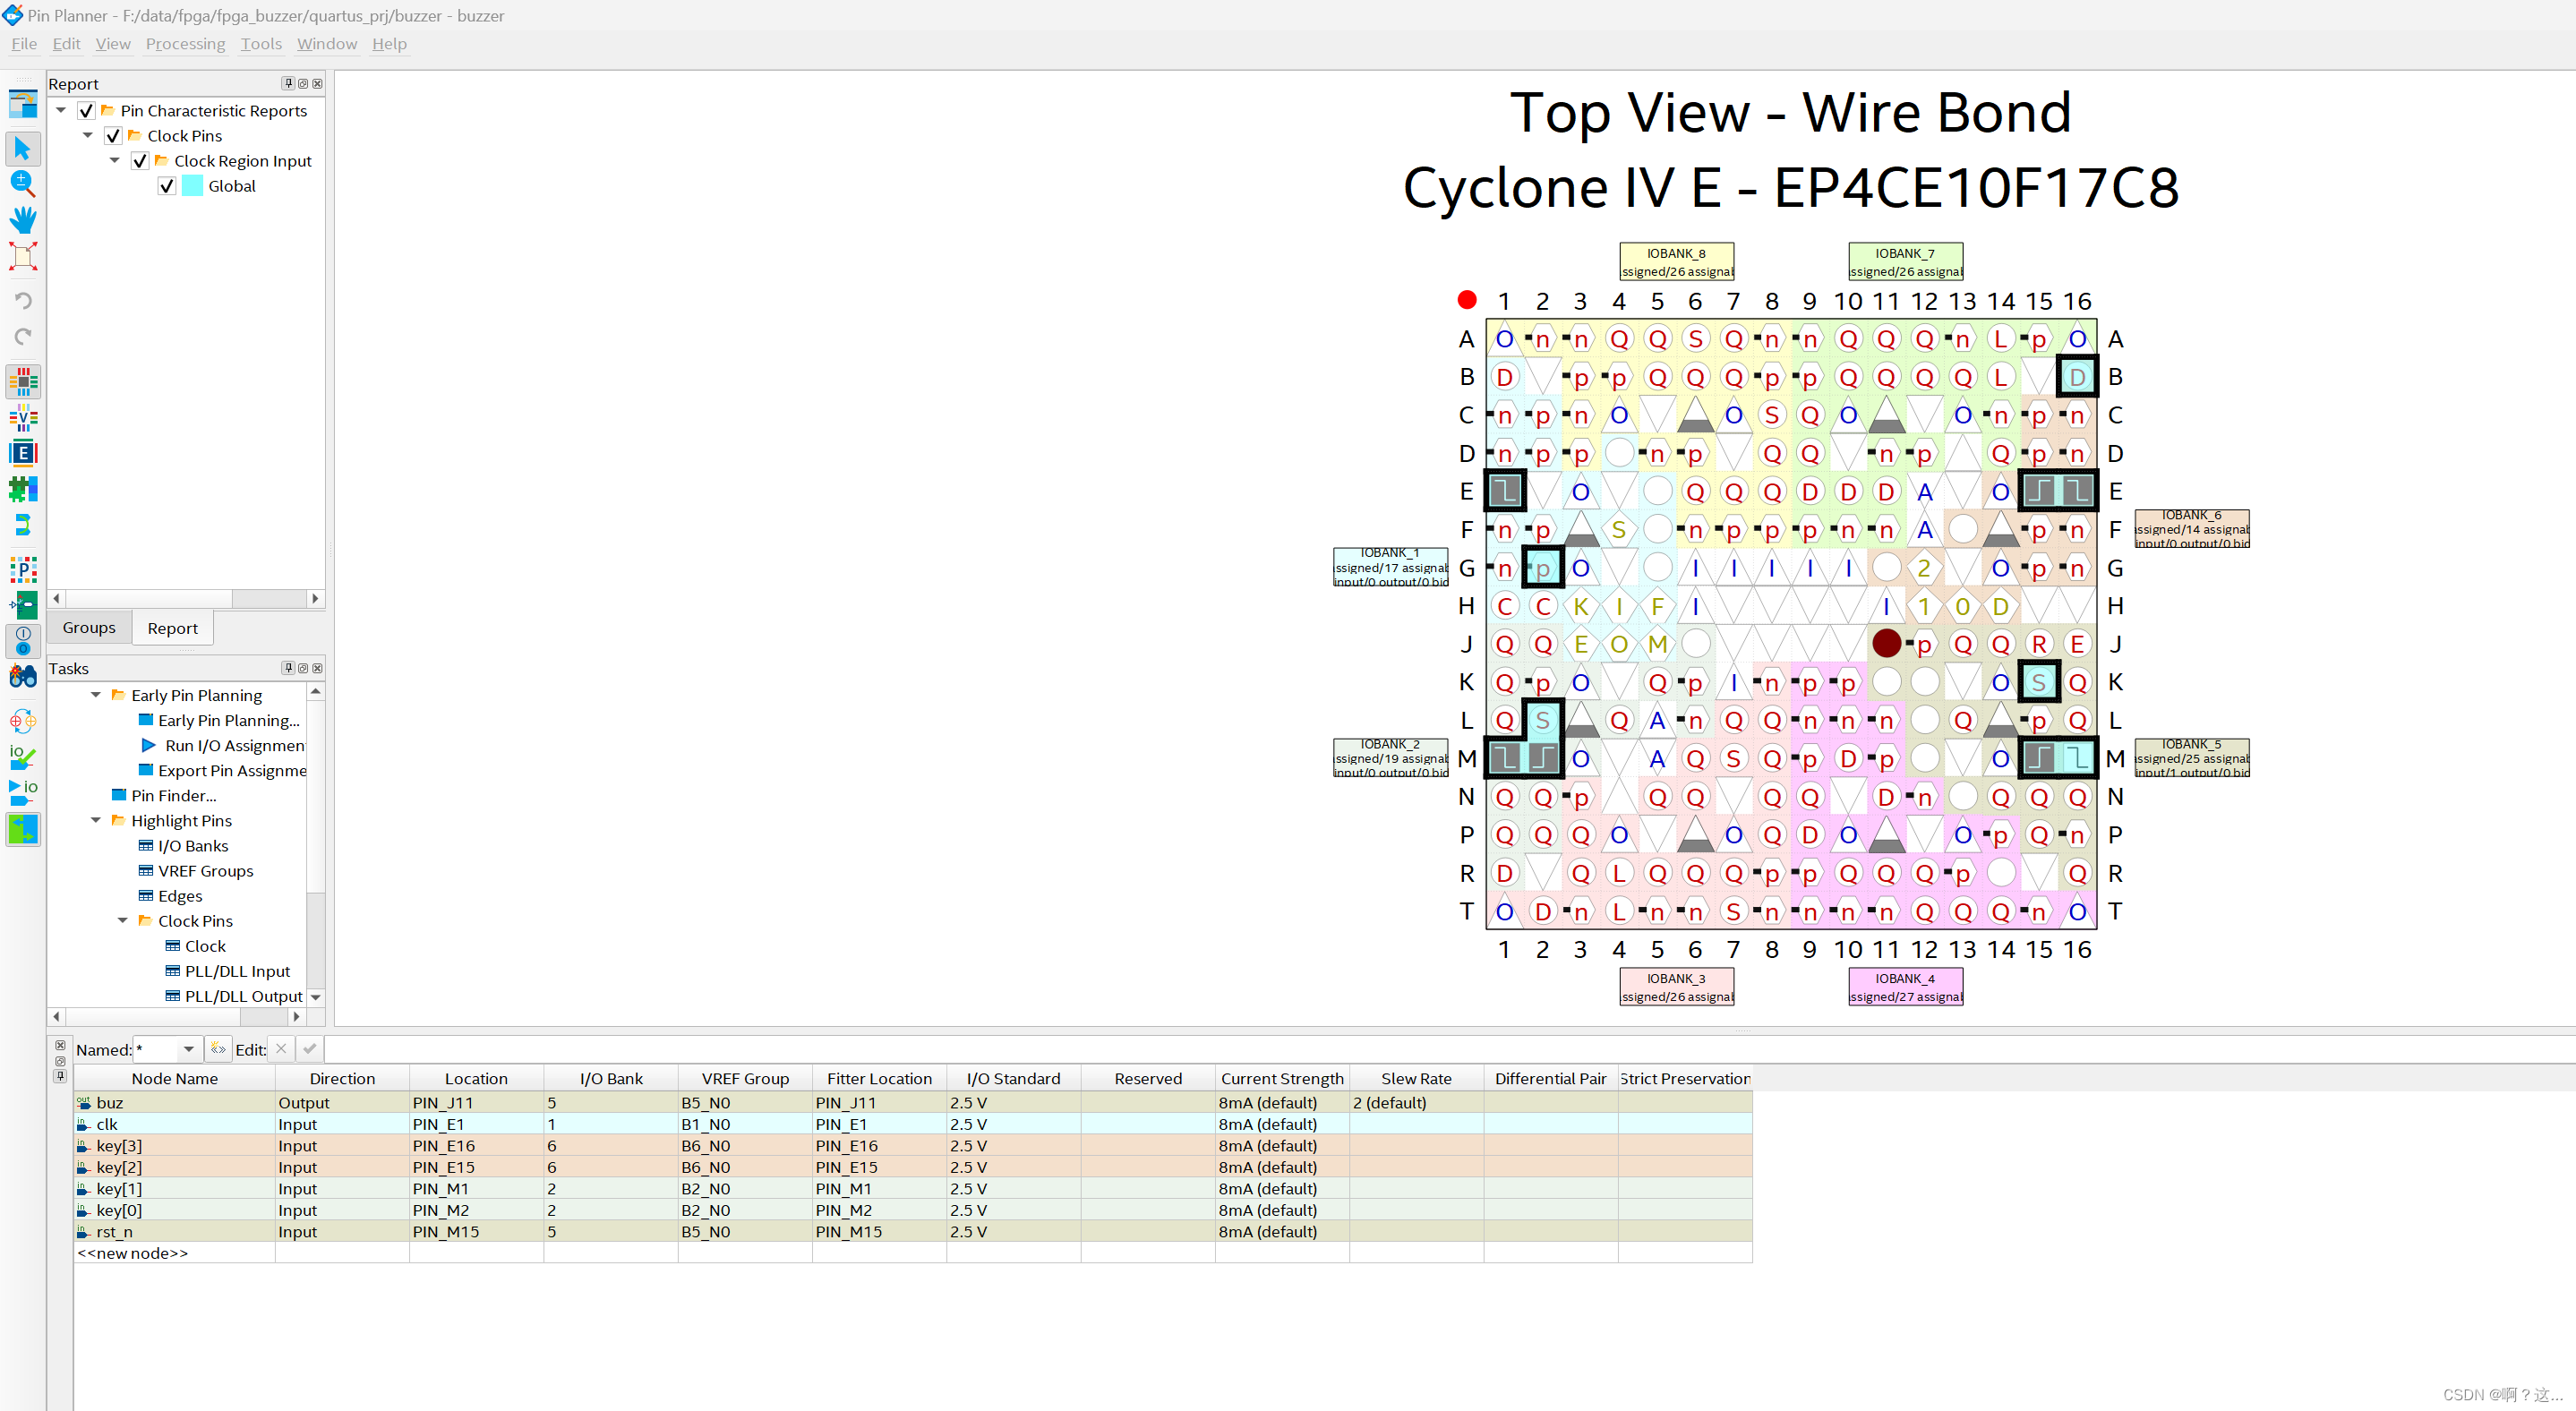The width and height of the screenshot is (2576, 1411).
Task: Click Tasks panel vertical scrollbar down arrow
Action: pyautogui.click(x=316, y=997)
